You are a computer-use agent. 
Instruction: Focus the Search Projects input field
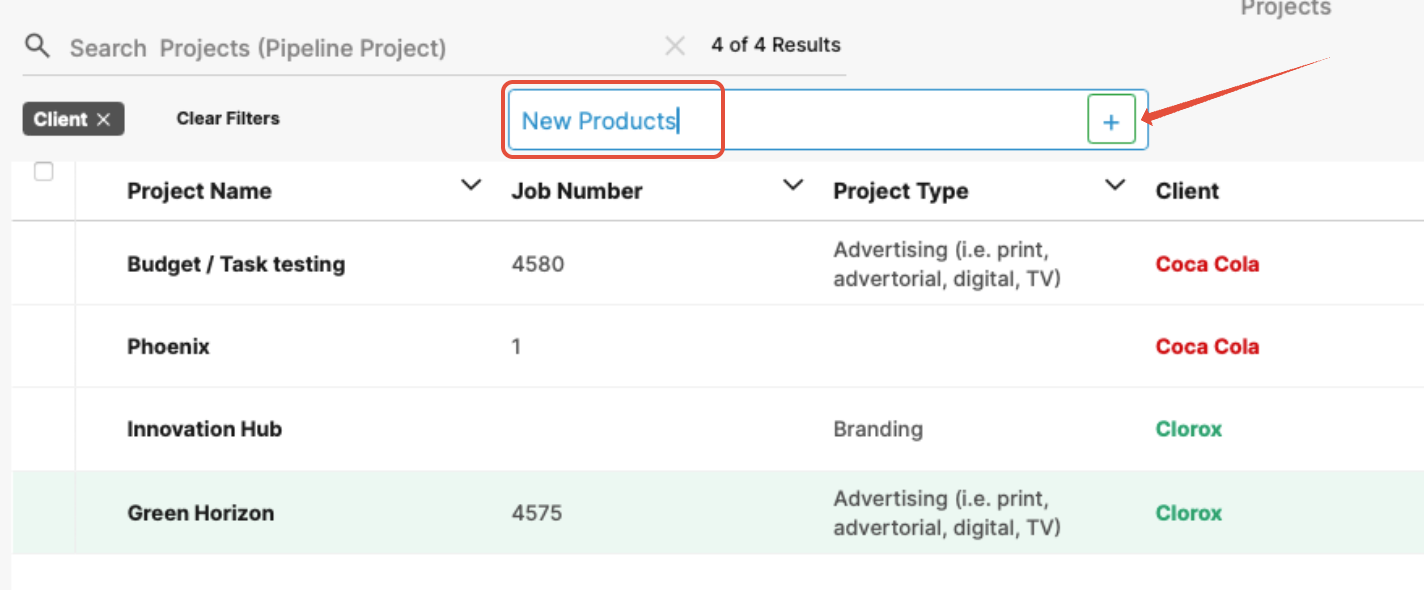click(x=360, y=47)
